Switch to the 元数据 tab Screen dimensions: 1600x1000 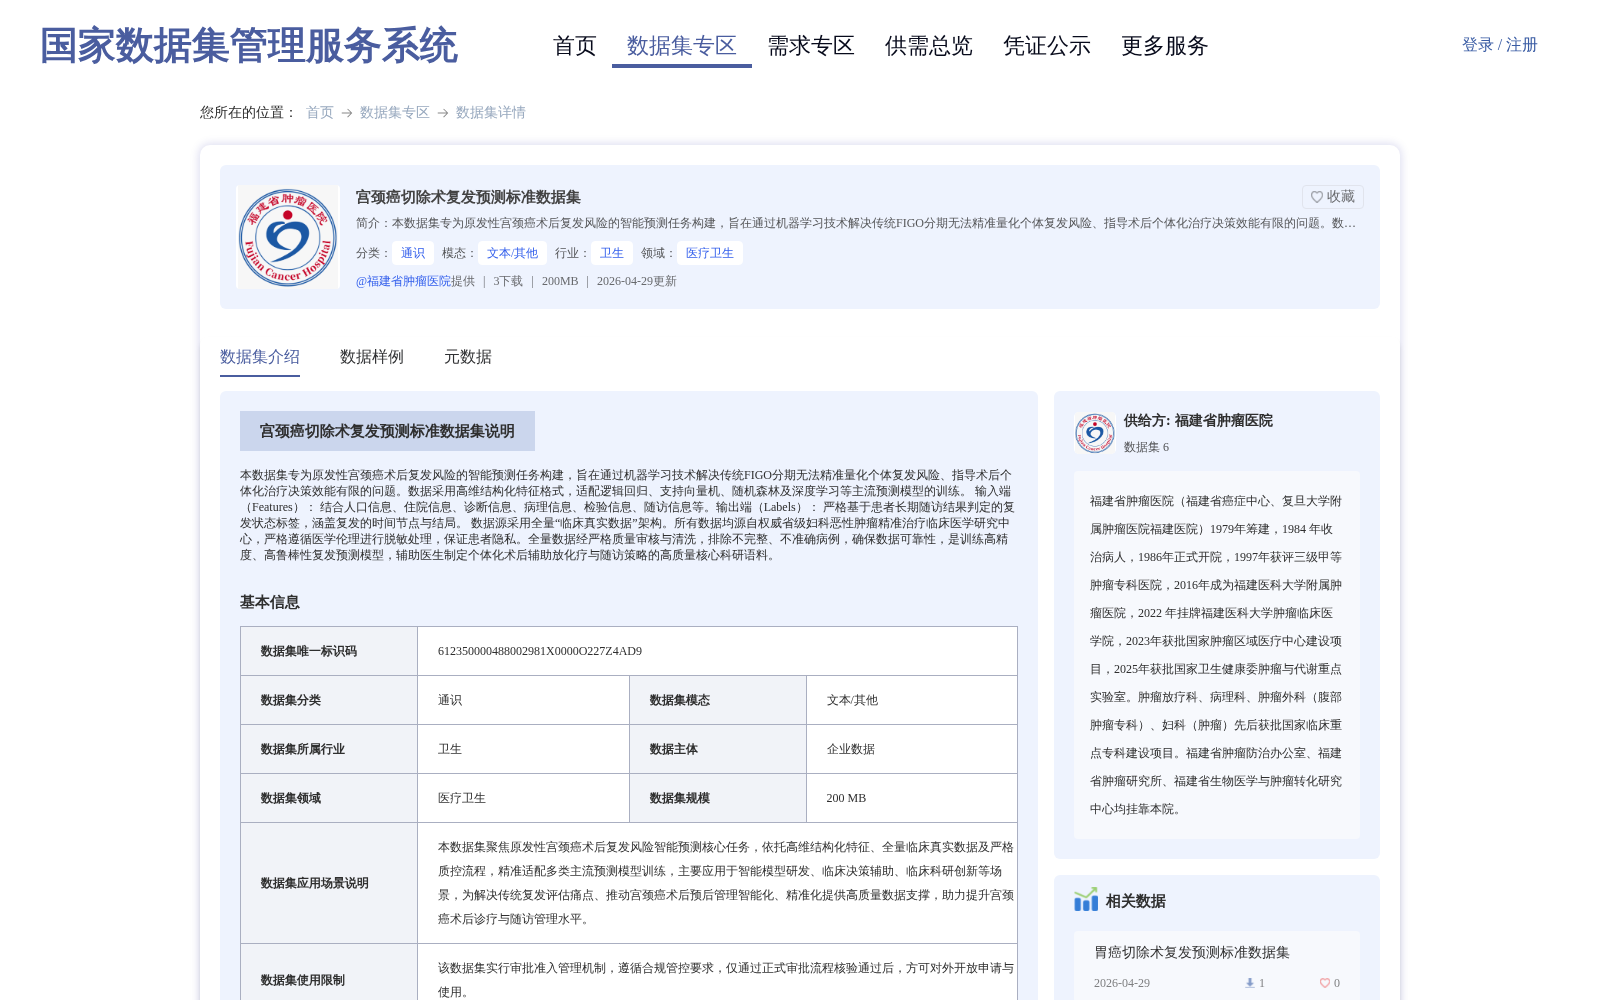click(468, 357)
